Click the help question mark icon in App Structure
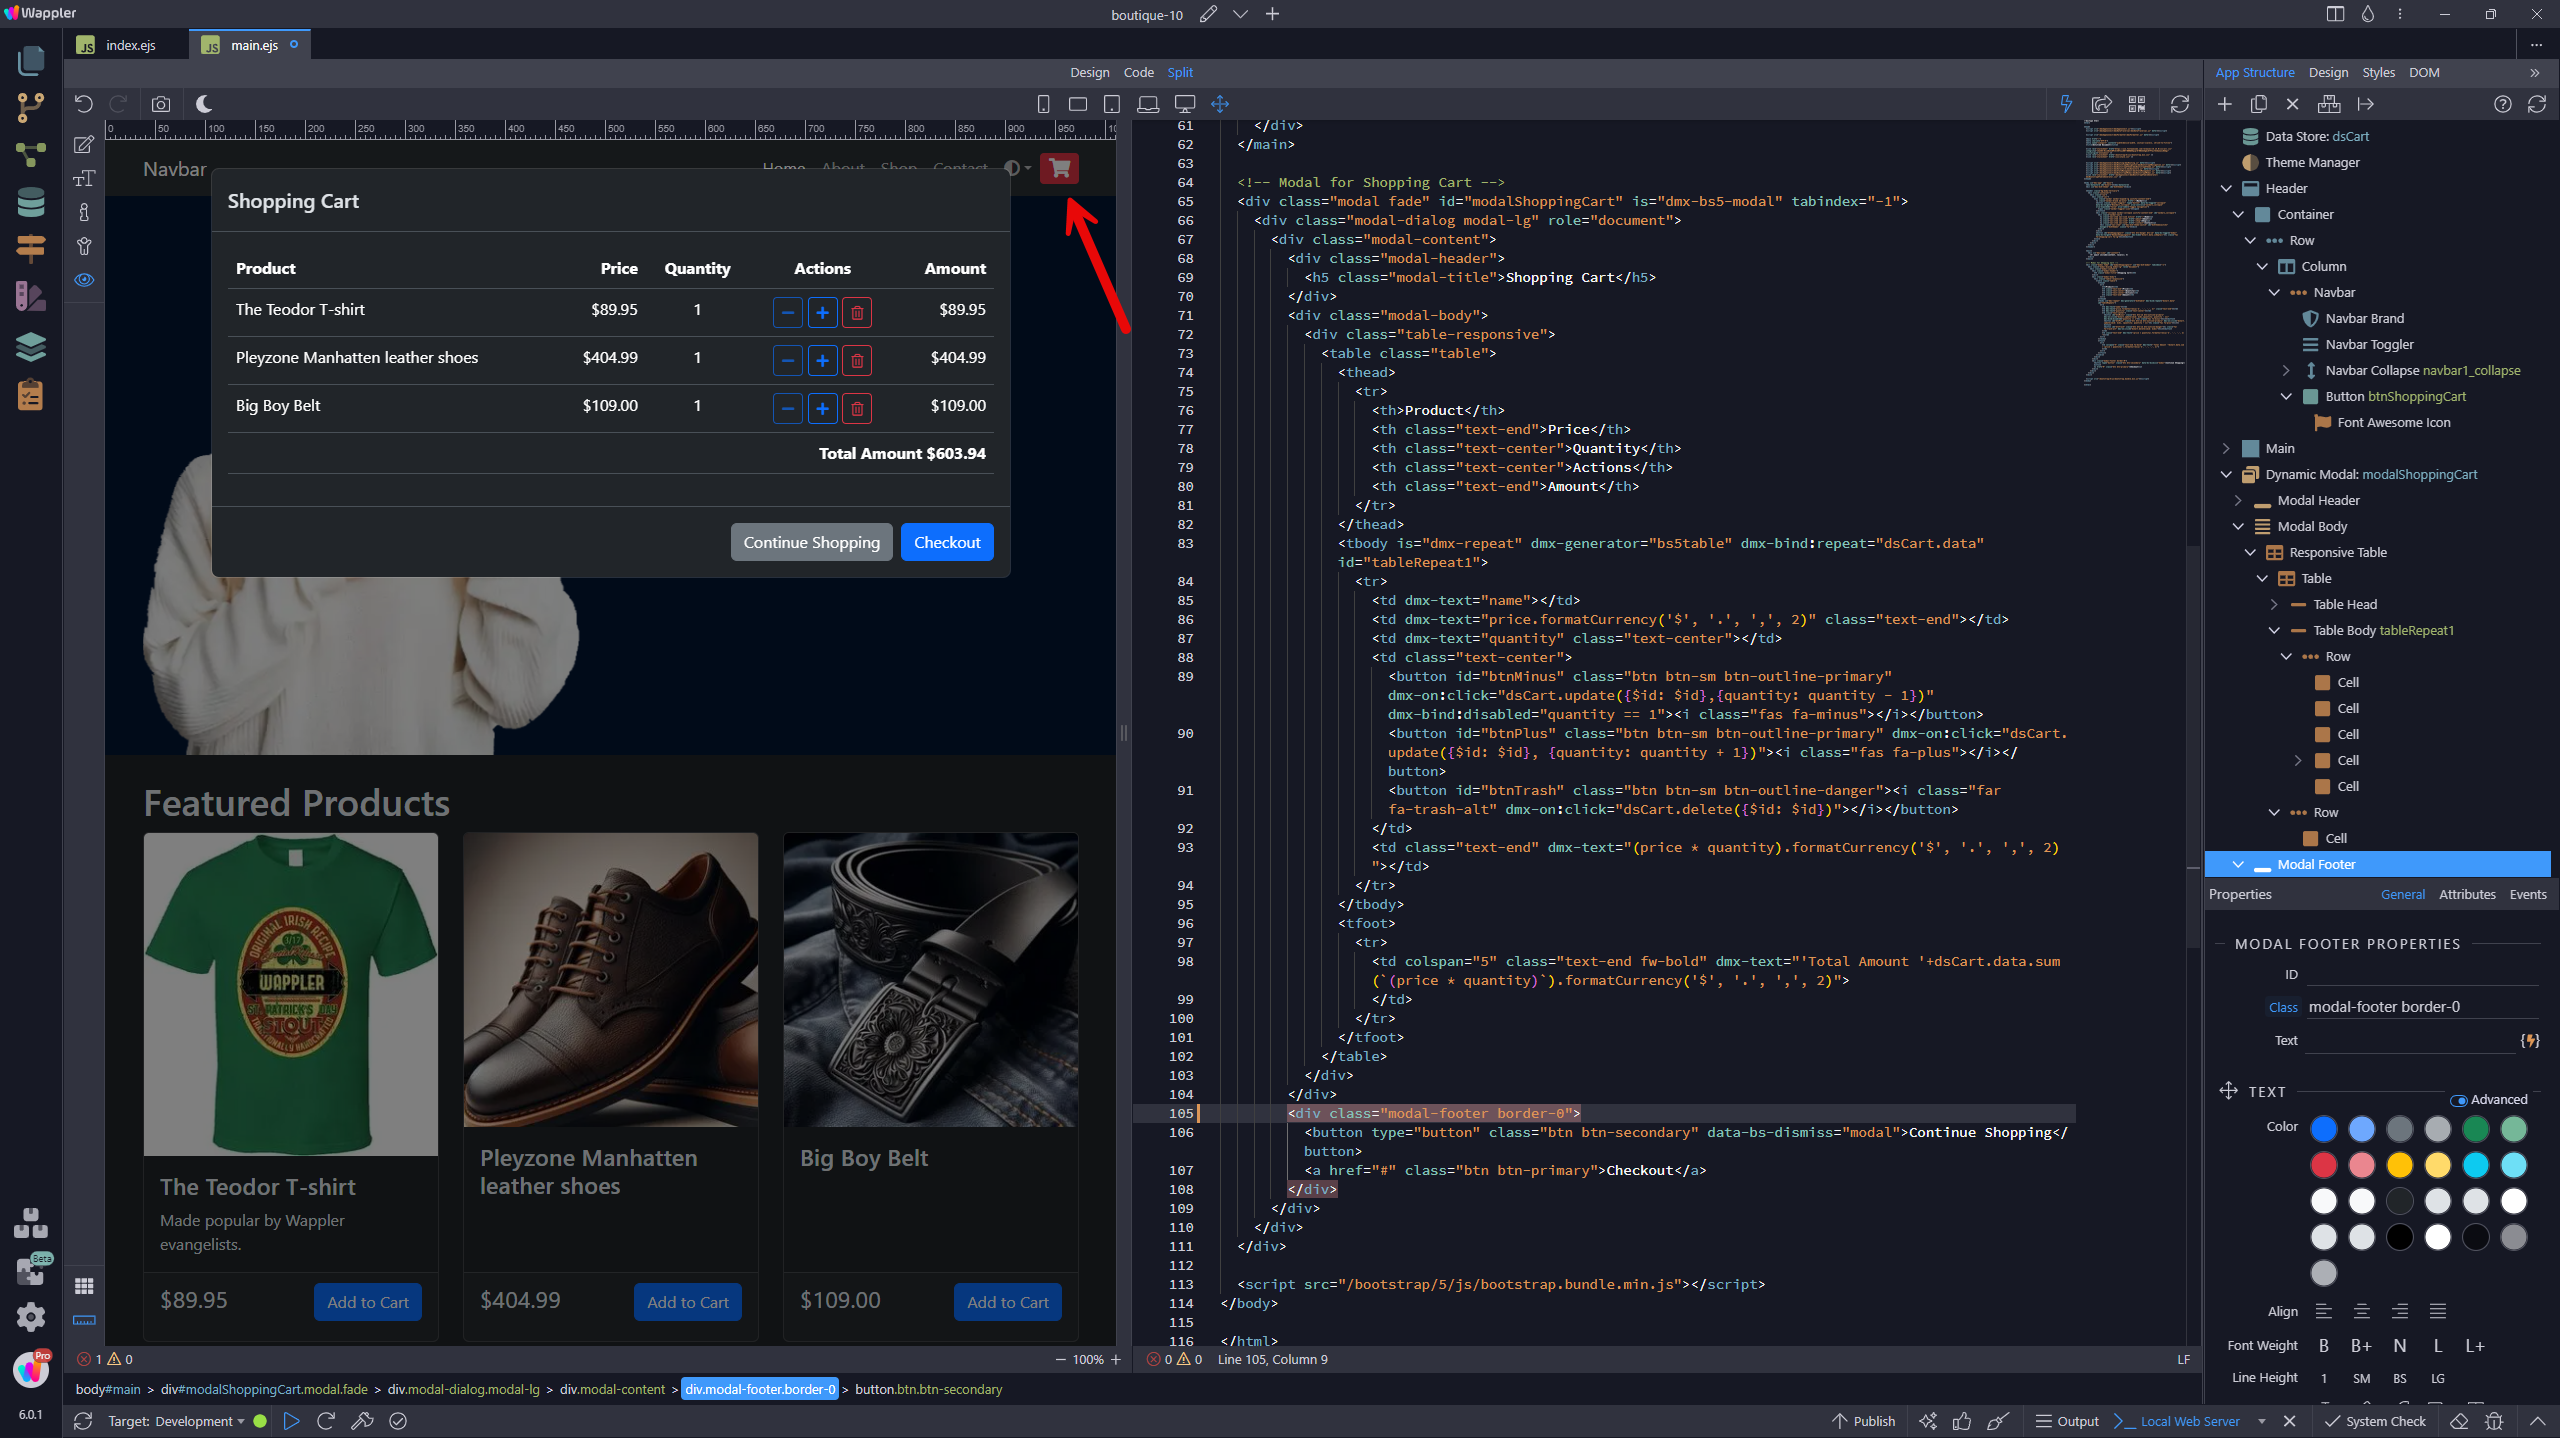2560x1438 pixels. click(x=2503, y=104)
